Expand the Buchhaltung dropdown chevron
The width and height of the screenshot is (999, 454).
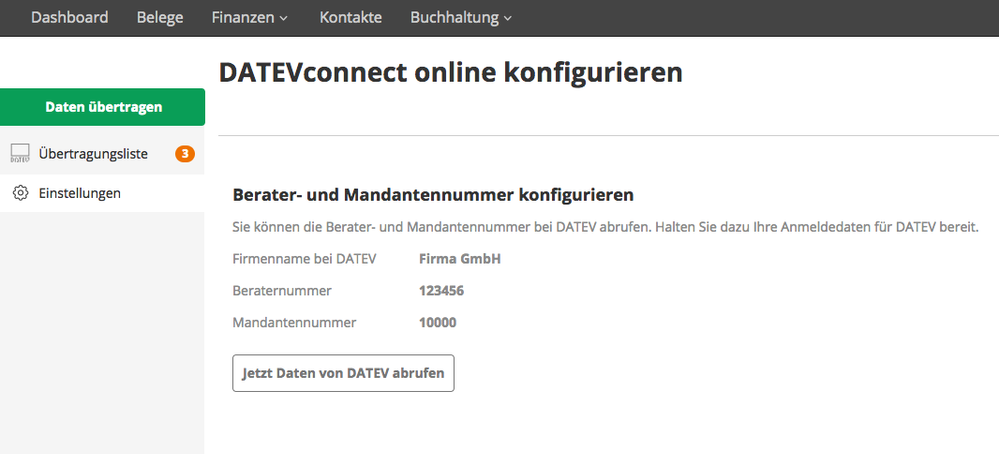point(508,18)
